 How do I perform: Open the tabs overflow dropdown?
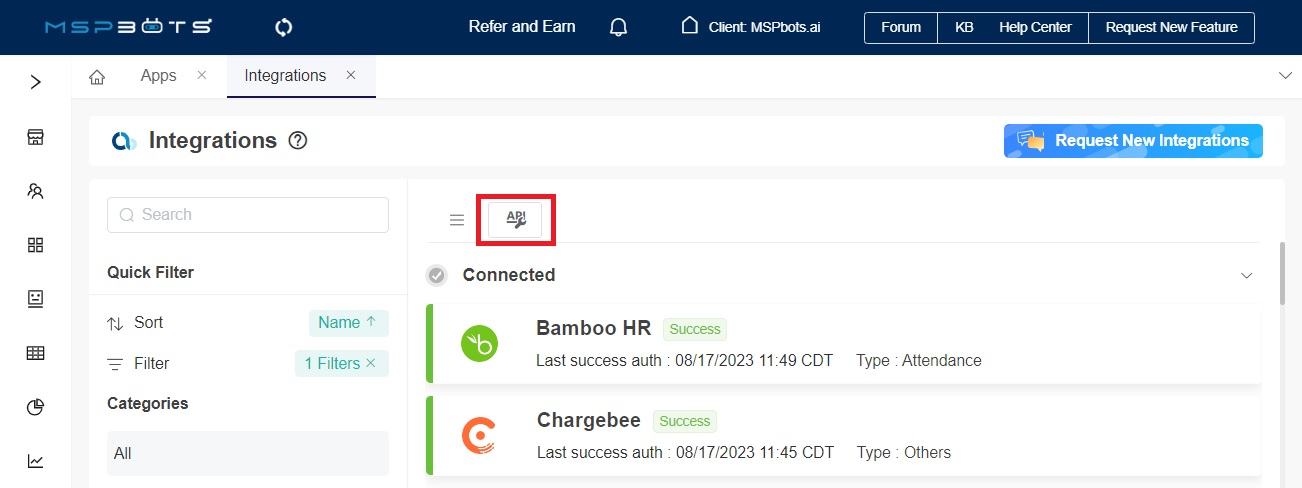(x=1285, y=76)
